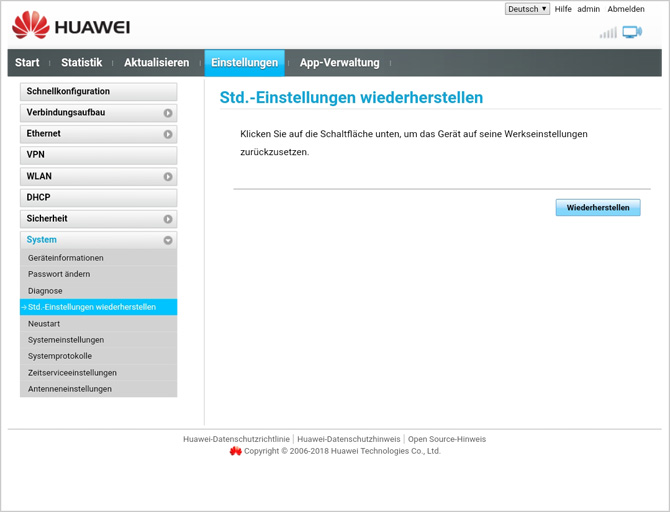Click the signal strength bars icon
Screen dimensions: 670x512
608,32
